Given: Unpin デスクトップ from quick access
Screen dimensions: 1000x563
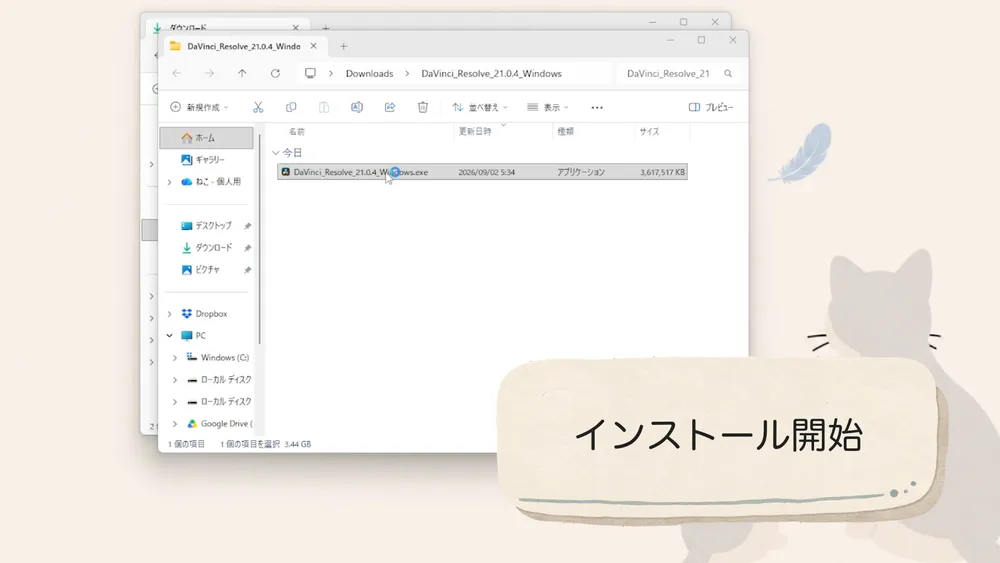Looking at the screenshot, I should tap(247, 226).
